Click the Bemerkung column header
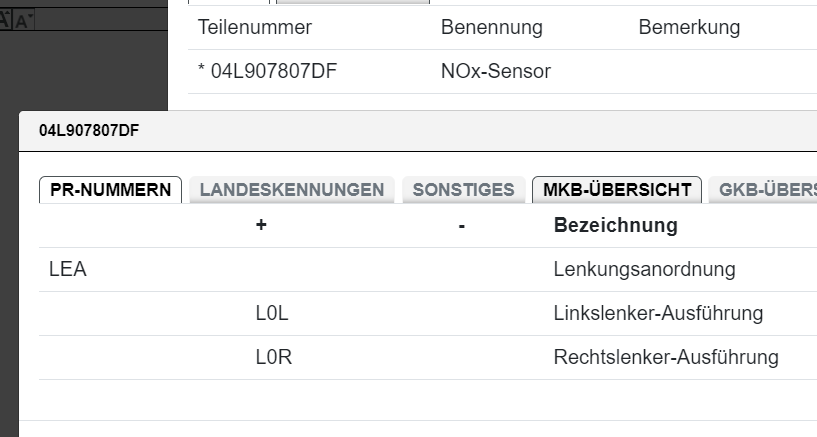 tap(689, 27)
